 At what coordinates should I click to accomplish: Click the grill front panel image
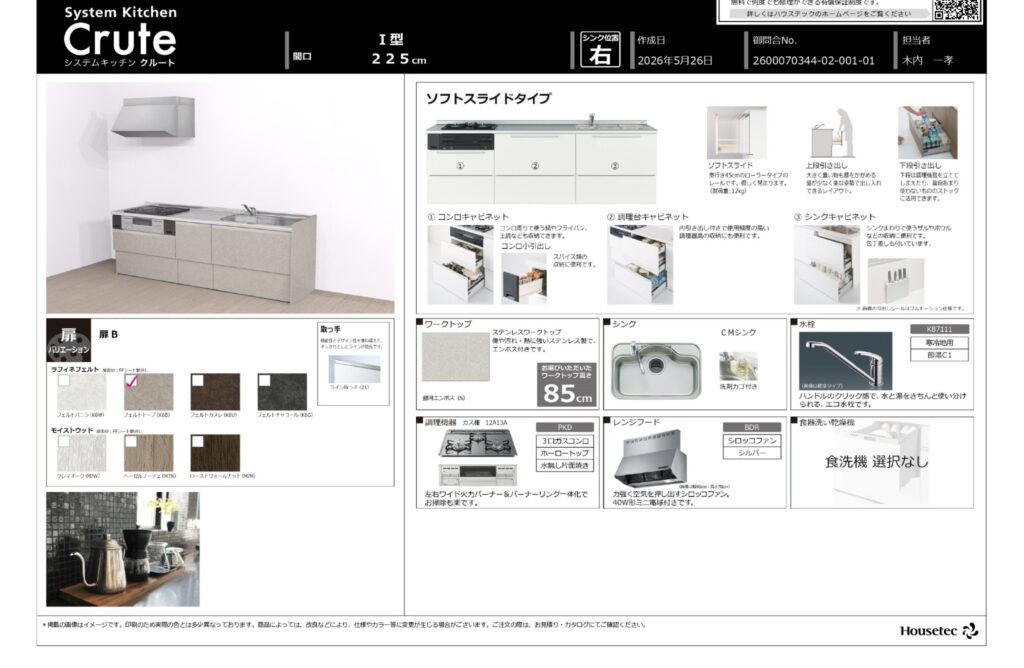(x=478, y=474)
